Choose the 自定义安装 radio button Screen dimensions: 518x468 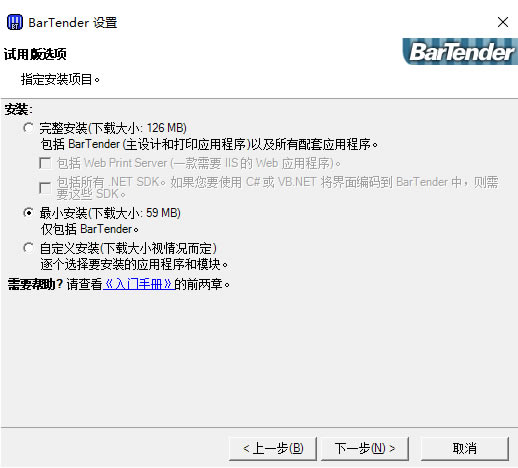coord(28,248)
